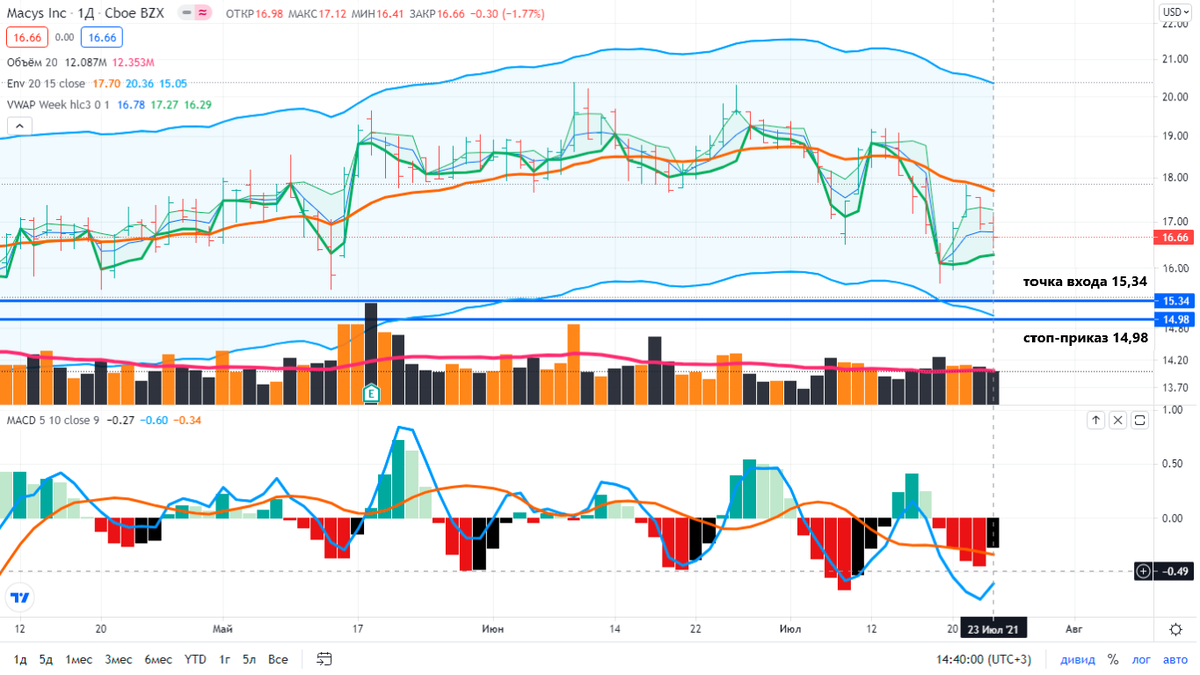Select the 5л time range
This screenshot has width=1200, height=675.
click(251, 659)
